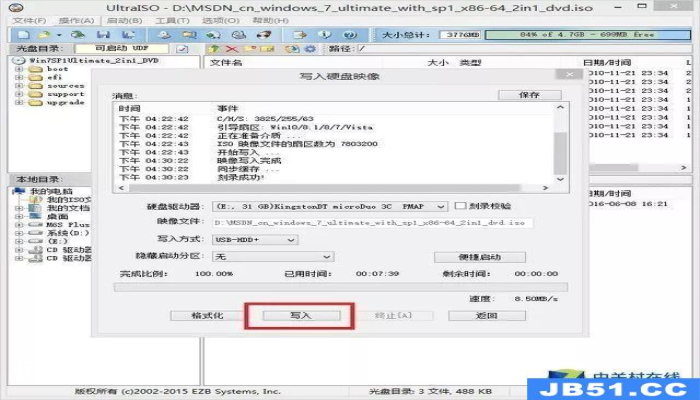Click the New file toolbar icon
This screenshot has height=400, width=700.
pos(23,35)
